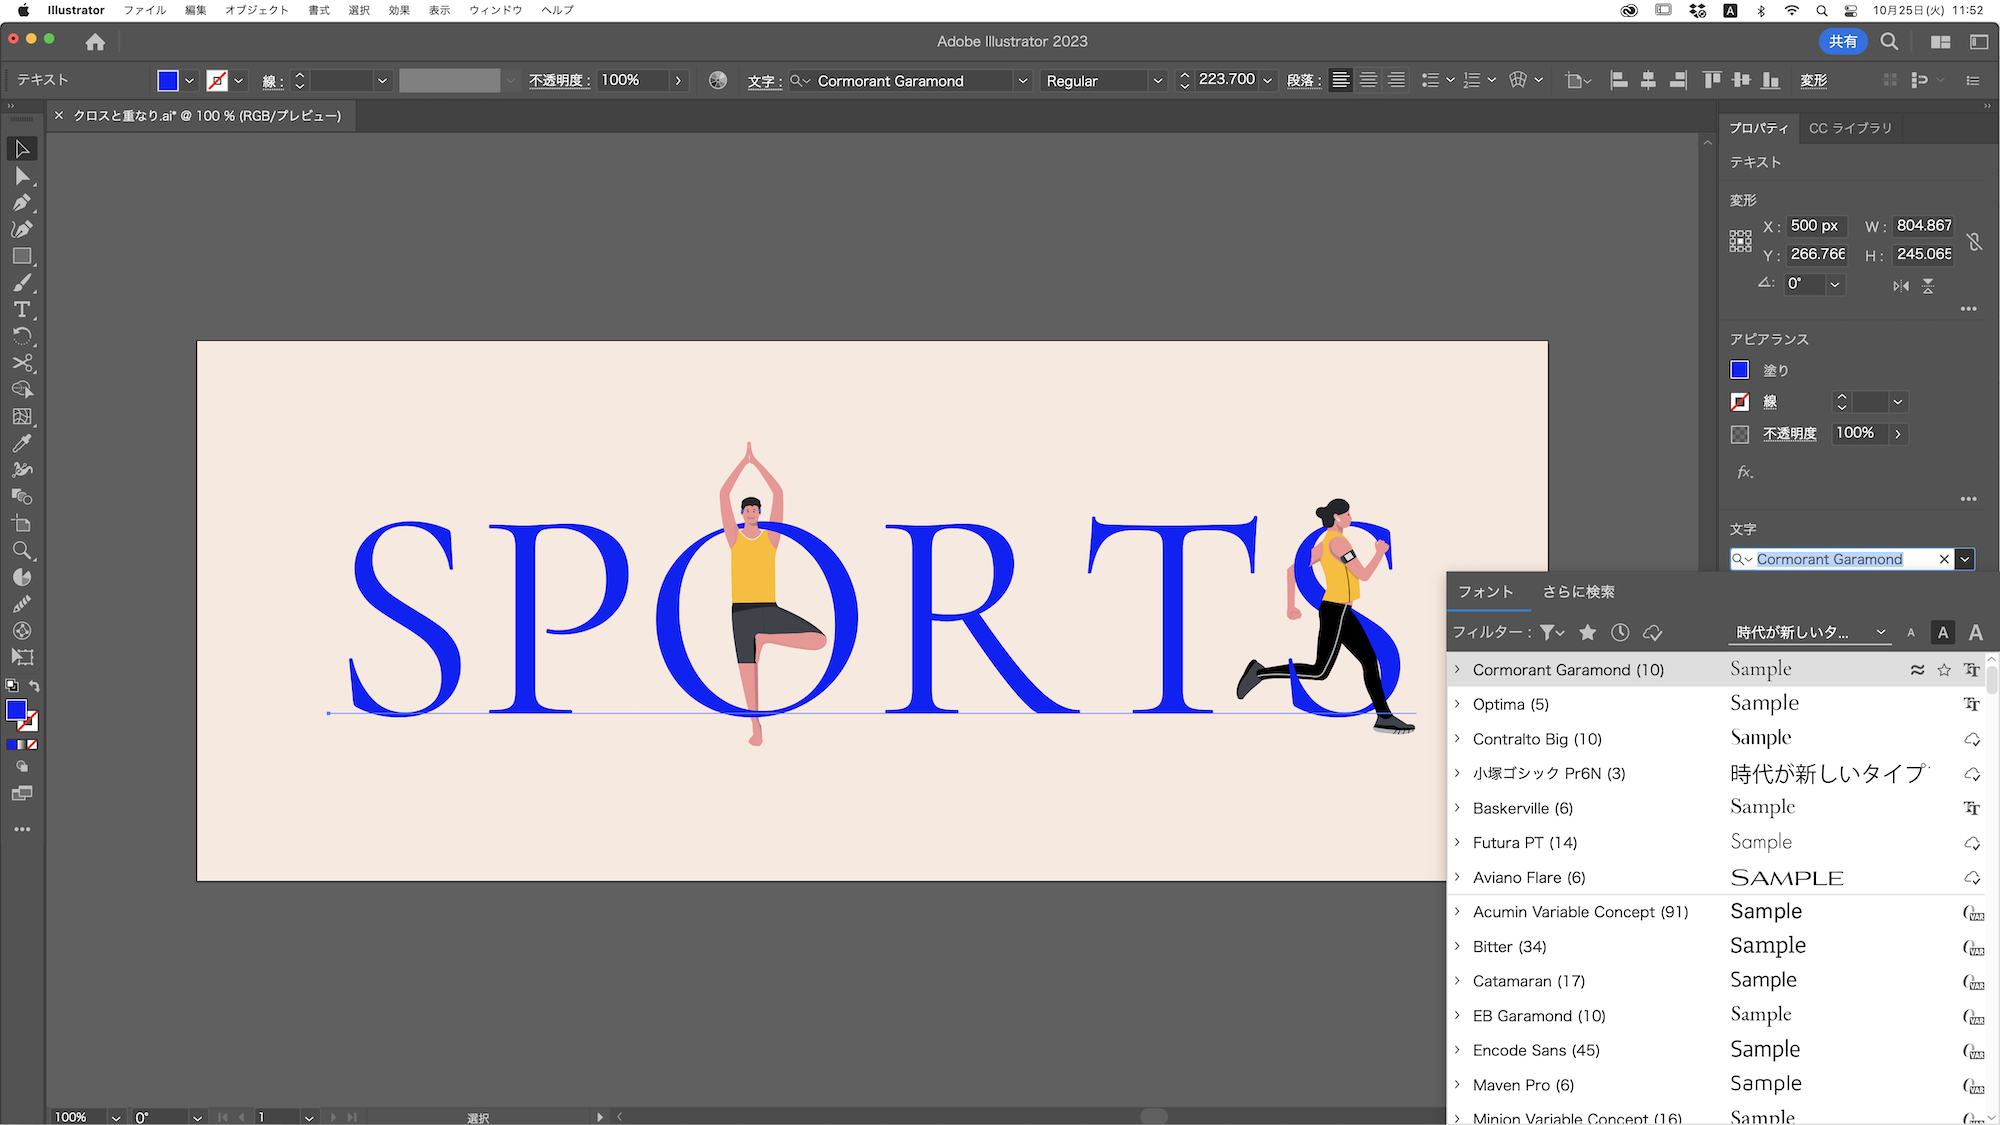Open the font family dropdown arrow
Screen dimensions: 2000x1125
(x=1022, y=80)
